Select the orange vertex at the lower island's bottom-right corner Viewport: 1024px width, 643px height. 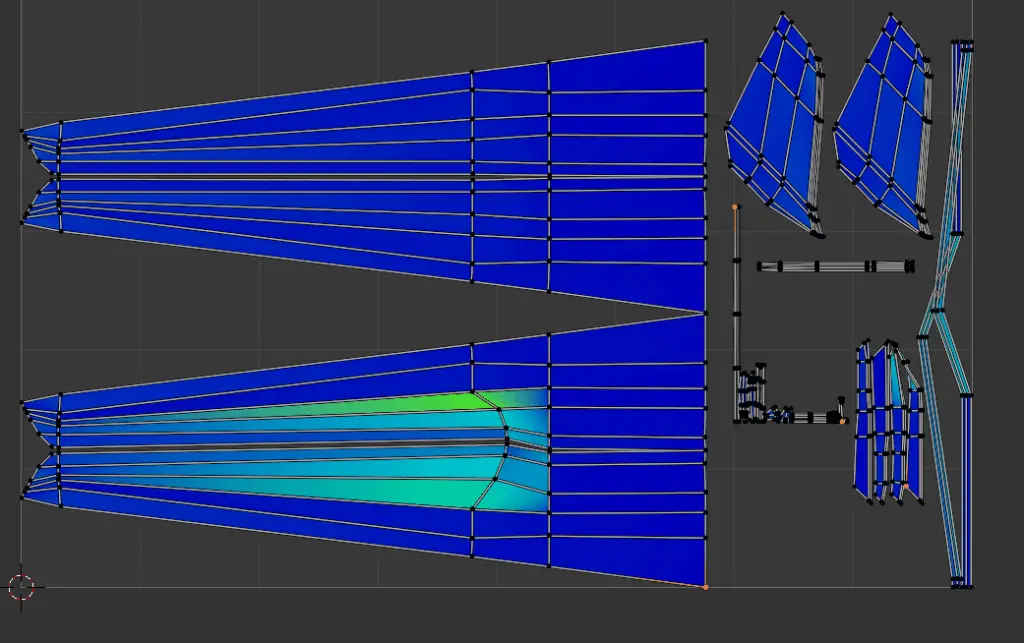[x=705, y=588]
